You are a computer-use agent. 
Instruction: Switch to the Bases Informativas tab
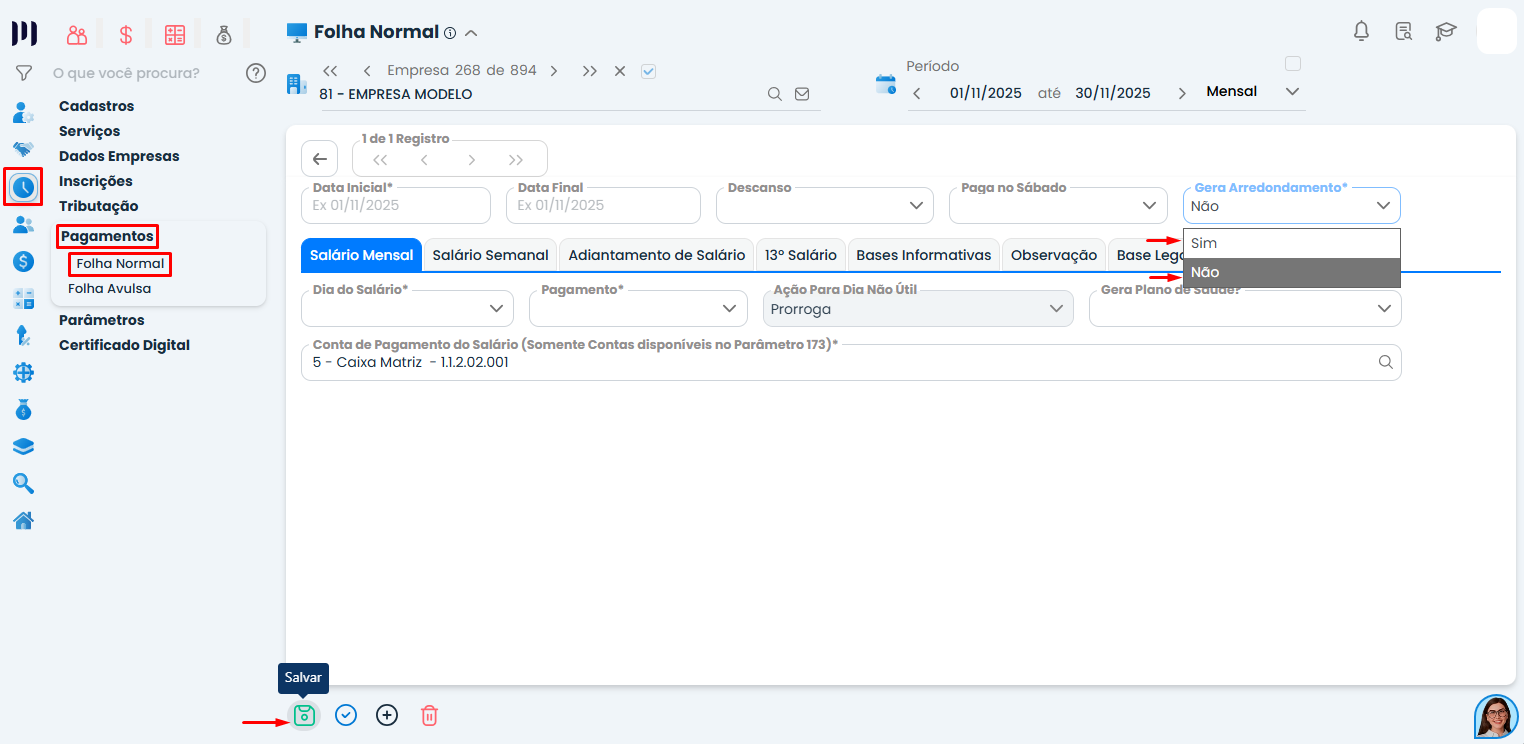(x=924, y=255)
